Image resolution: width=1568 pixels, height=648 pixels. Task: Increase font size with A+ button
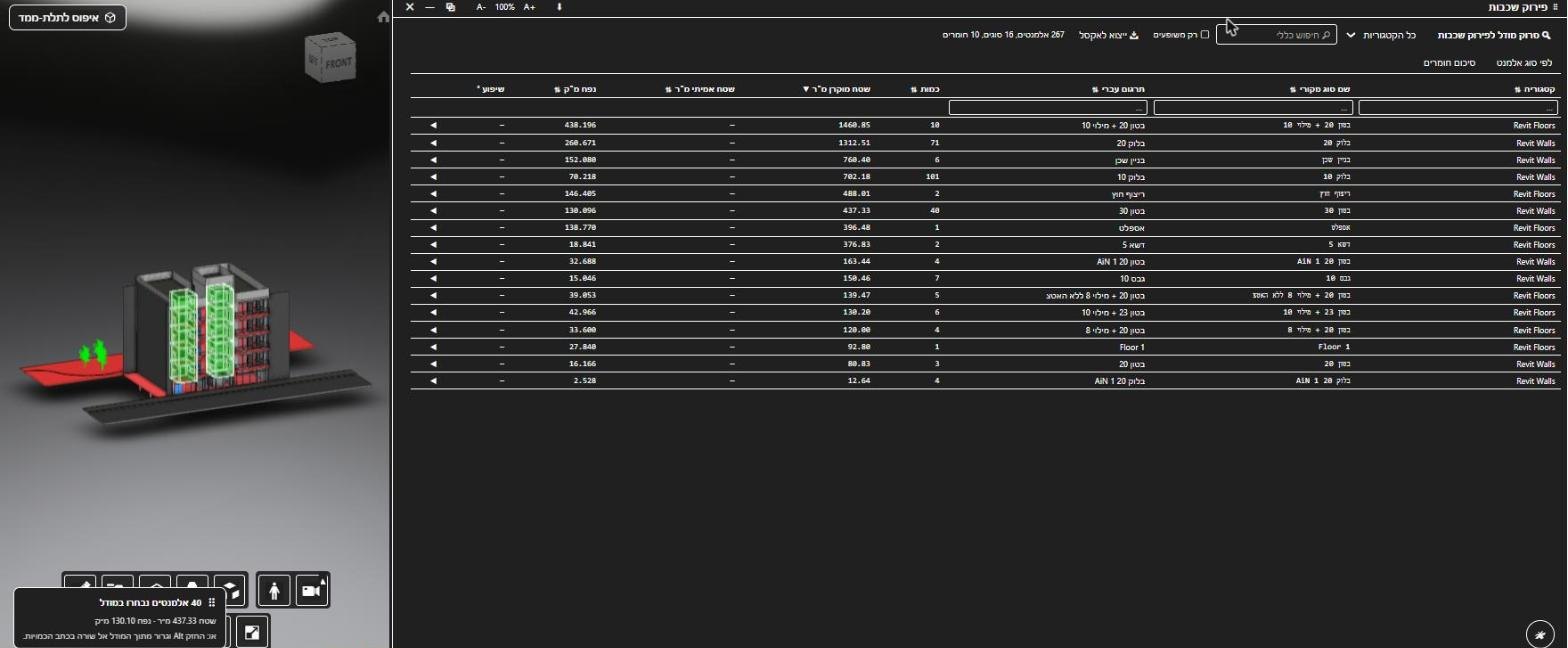[x=530, y=7]
